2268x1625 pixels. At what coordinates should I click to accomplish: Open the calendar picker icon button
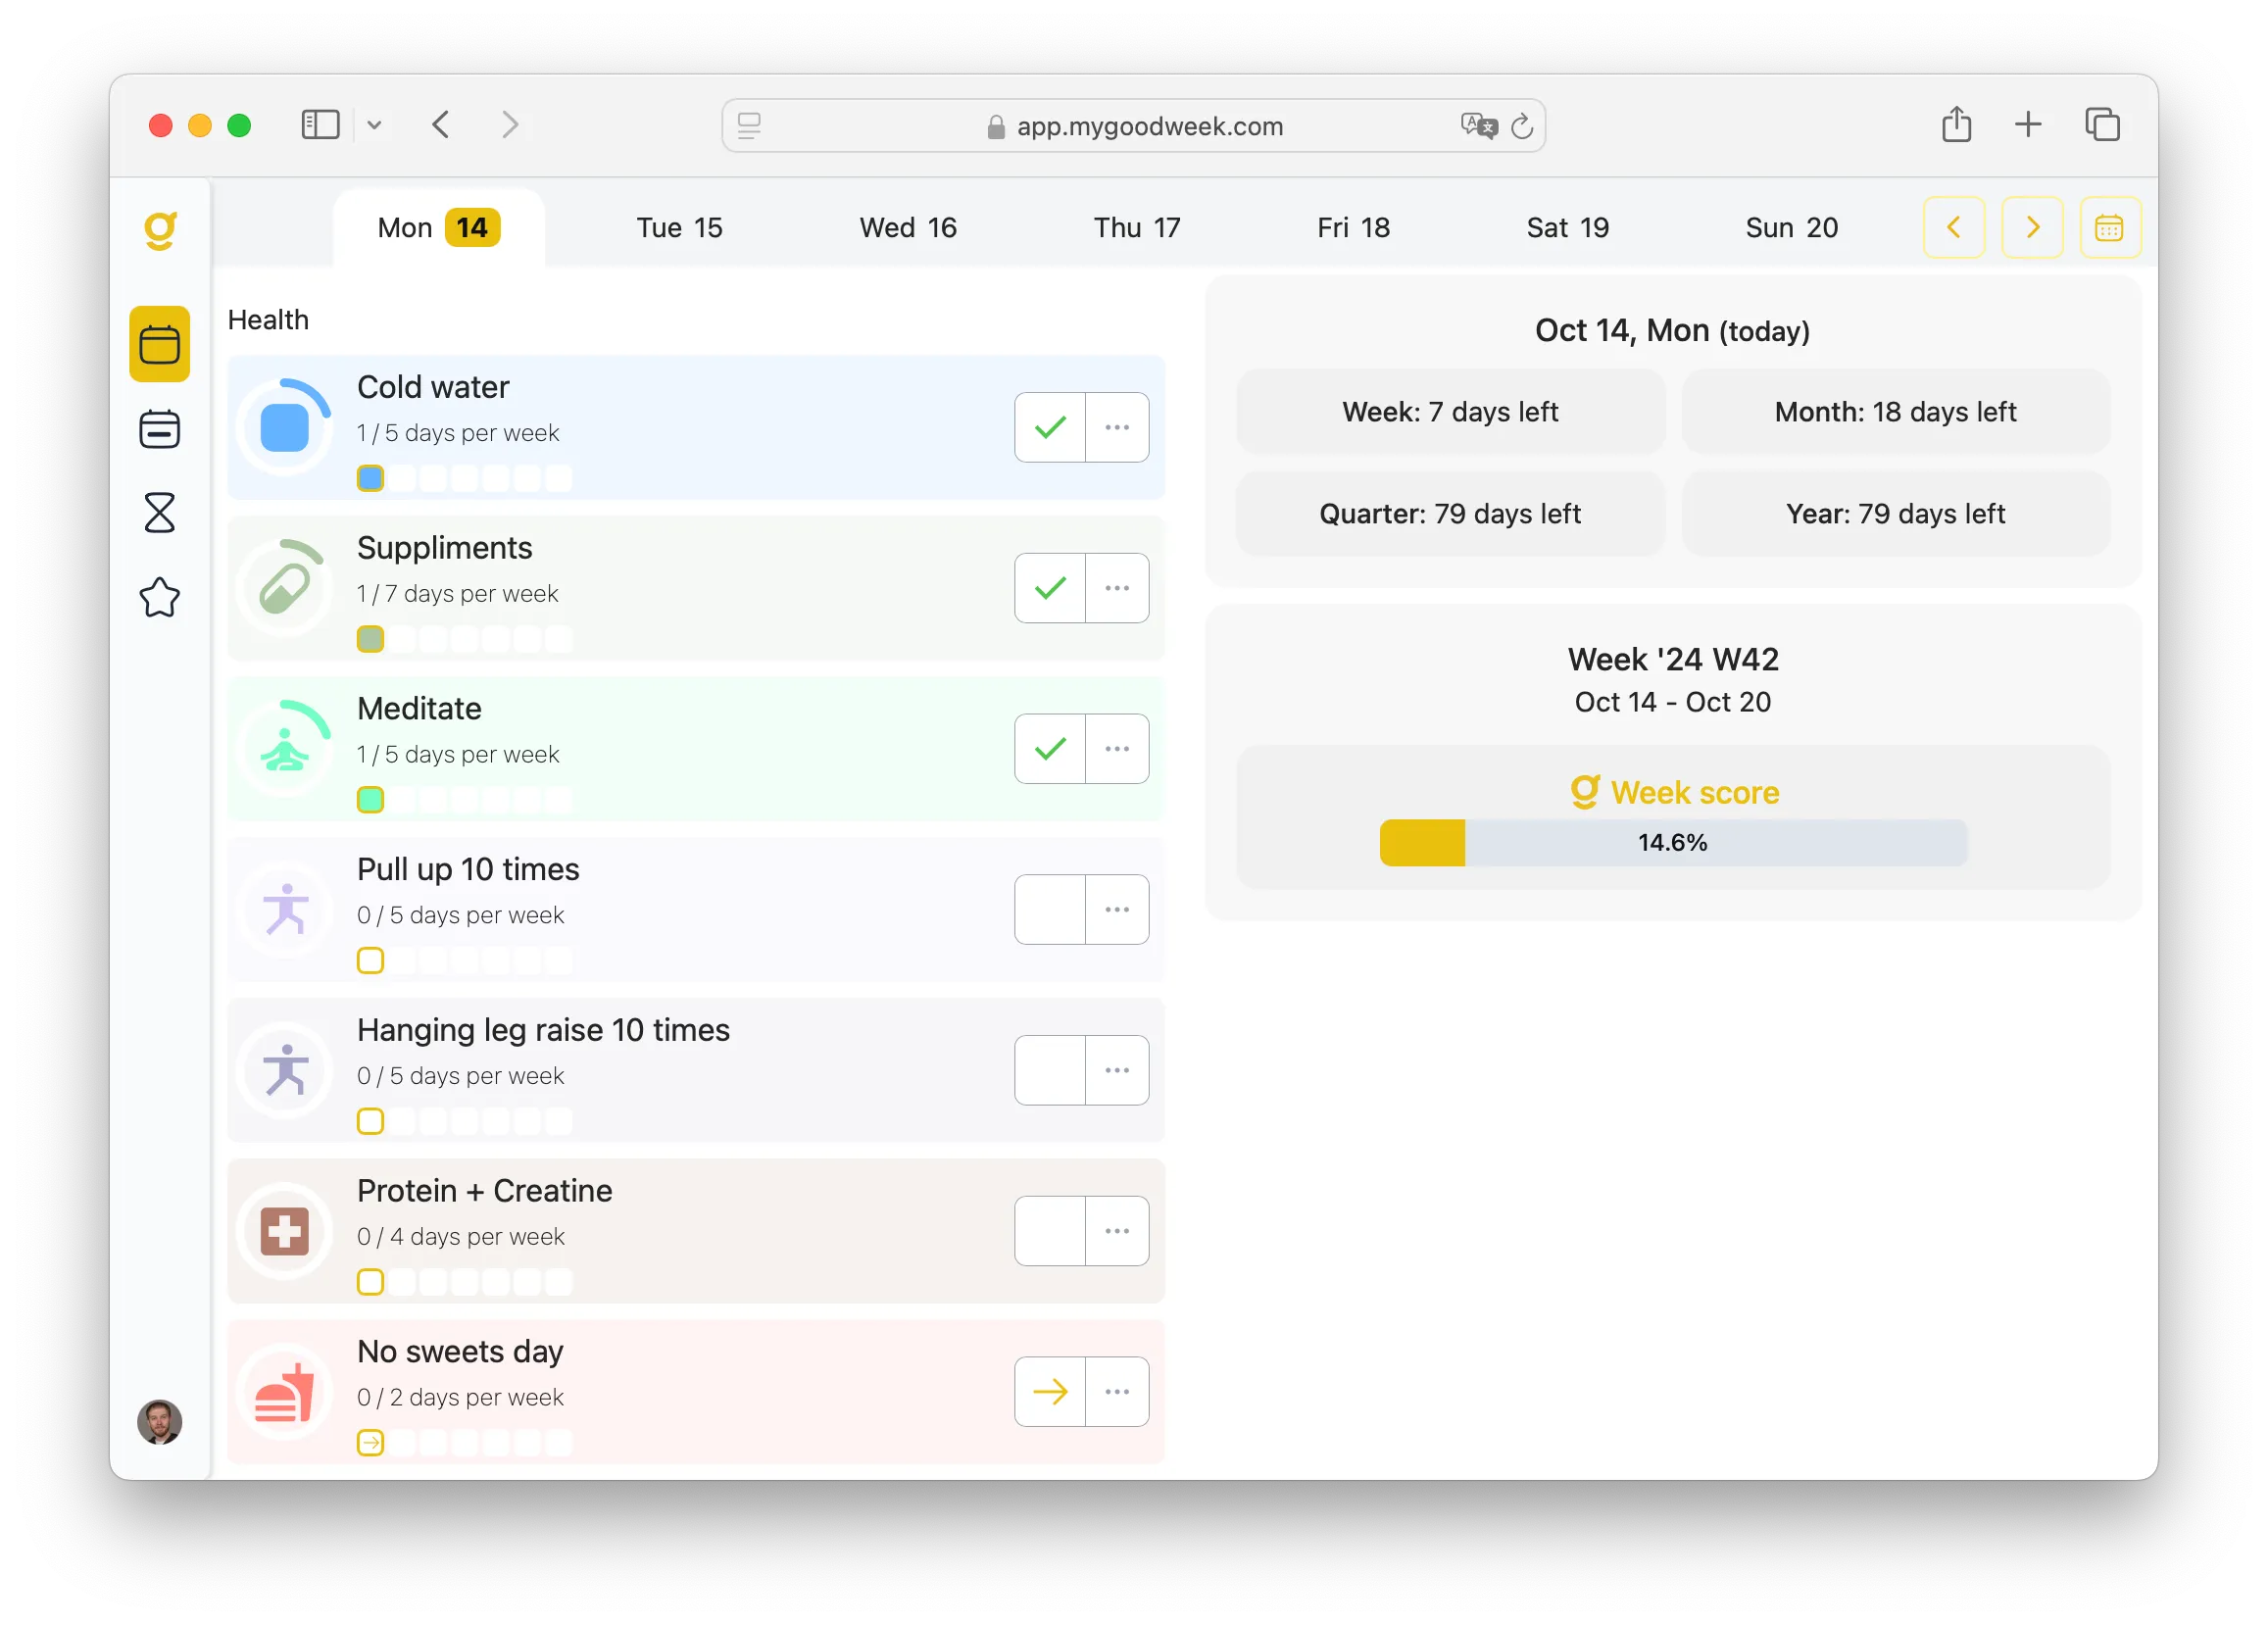point(2109,228)
